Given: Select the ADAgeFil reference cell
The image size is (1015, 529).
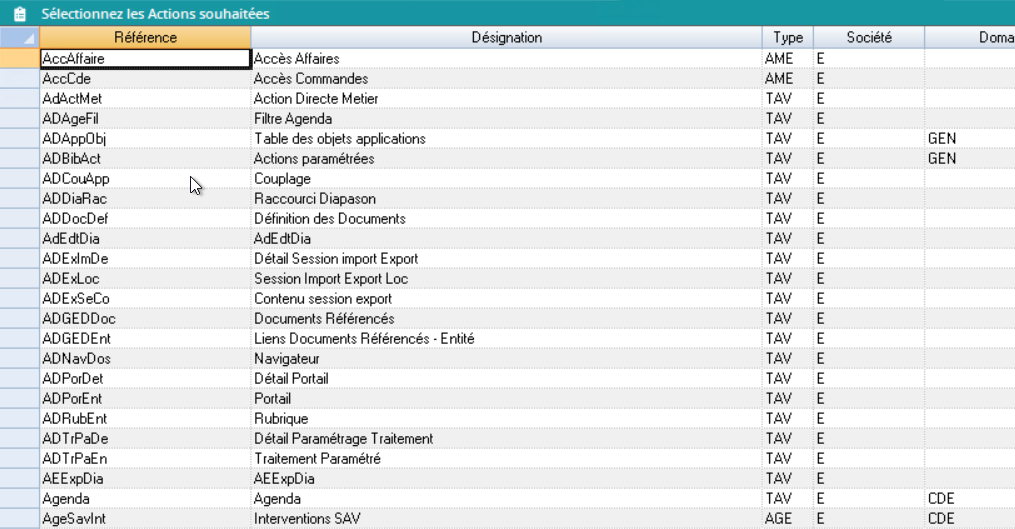Looking at the screenshot, I should (145, 119).
